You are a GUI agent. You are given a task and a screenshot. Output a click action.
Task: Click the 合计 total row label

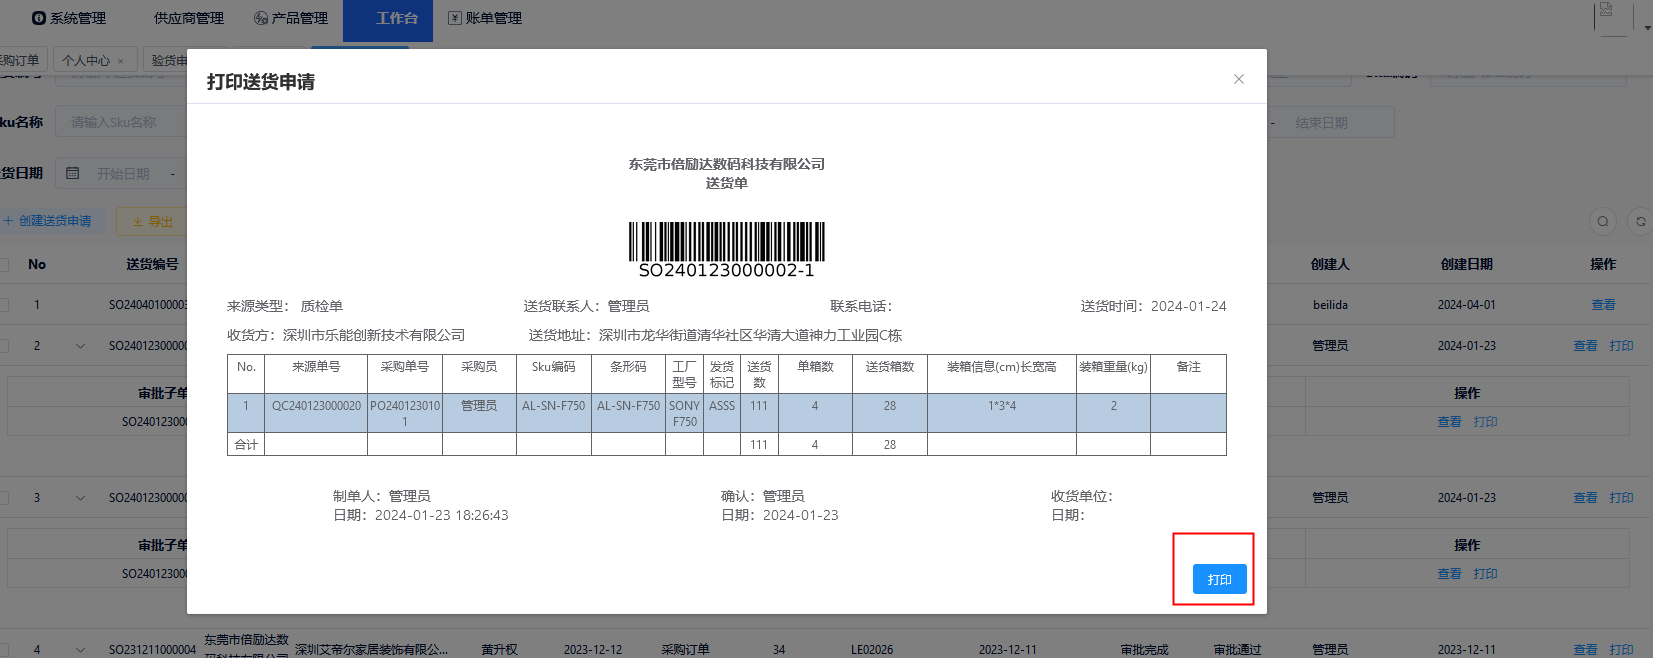pos(246,445)
